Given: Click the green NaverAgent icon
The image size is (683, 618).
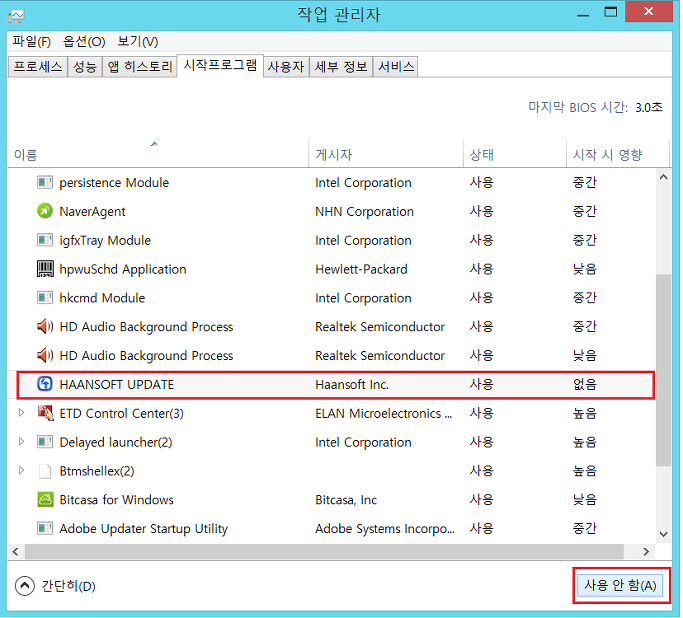Looking at the screenshot, I should point(45,211).
